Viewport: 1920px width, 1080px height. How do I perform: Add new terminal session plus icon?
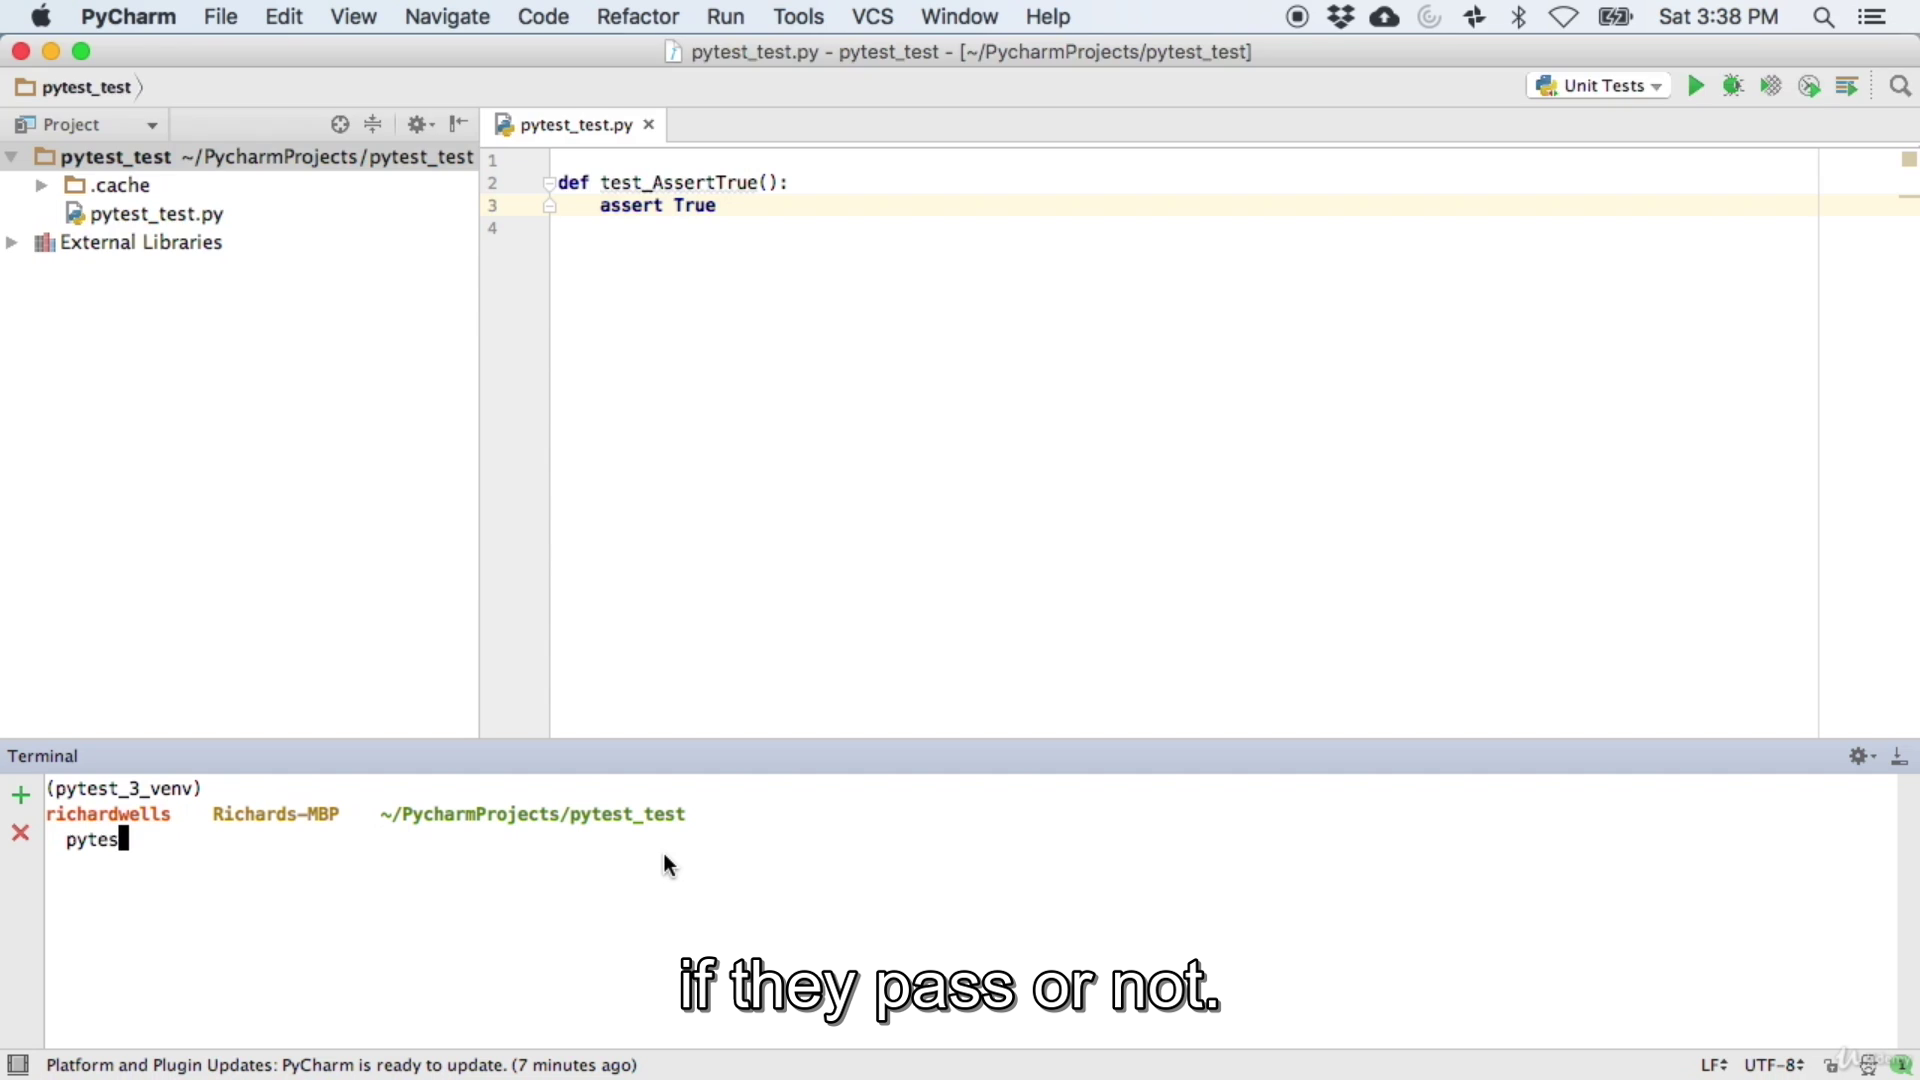tap(20, 796)
